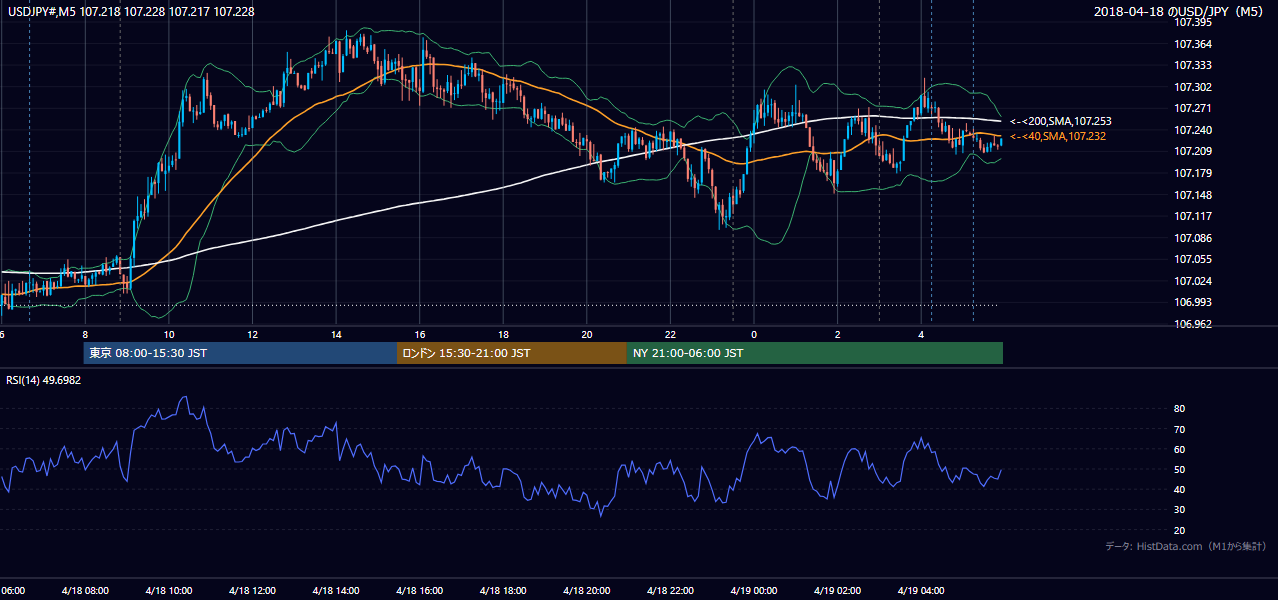
Task: Click price axis value 107.055
Action: pos(1193,259)
